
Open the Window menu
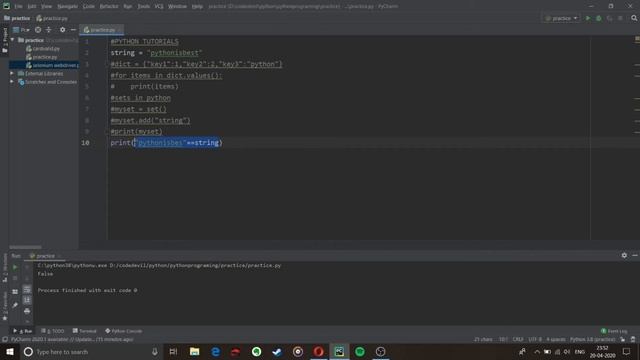[x=177, y=6]
